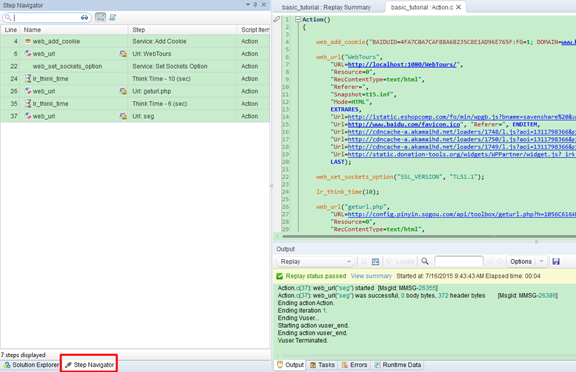Sort by the Step column header
This screenshot has width=576, height=372.
[182, 30]
